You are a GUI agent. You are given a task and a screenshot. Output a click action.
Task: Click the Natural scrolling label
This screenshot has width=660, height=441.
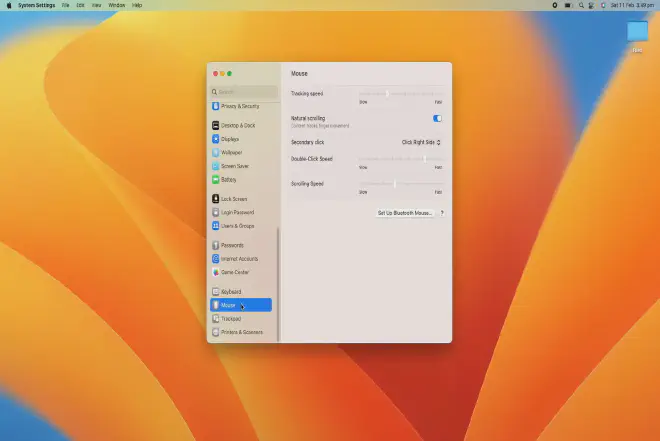pos(308,118)
